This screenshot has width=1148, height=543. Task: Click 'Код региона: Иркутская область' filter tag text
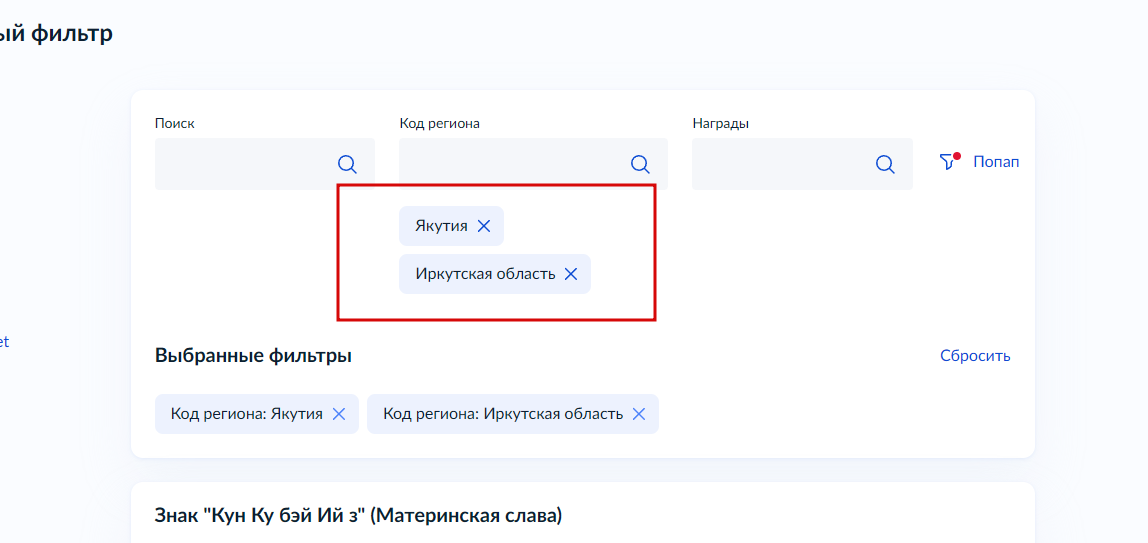coord(502,414)
